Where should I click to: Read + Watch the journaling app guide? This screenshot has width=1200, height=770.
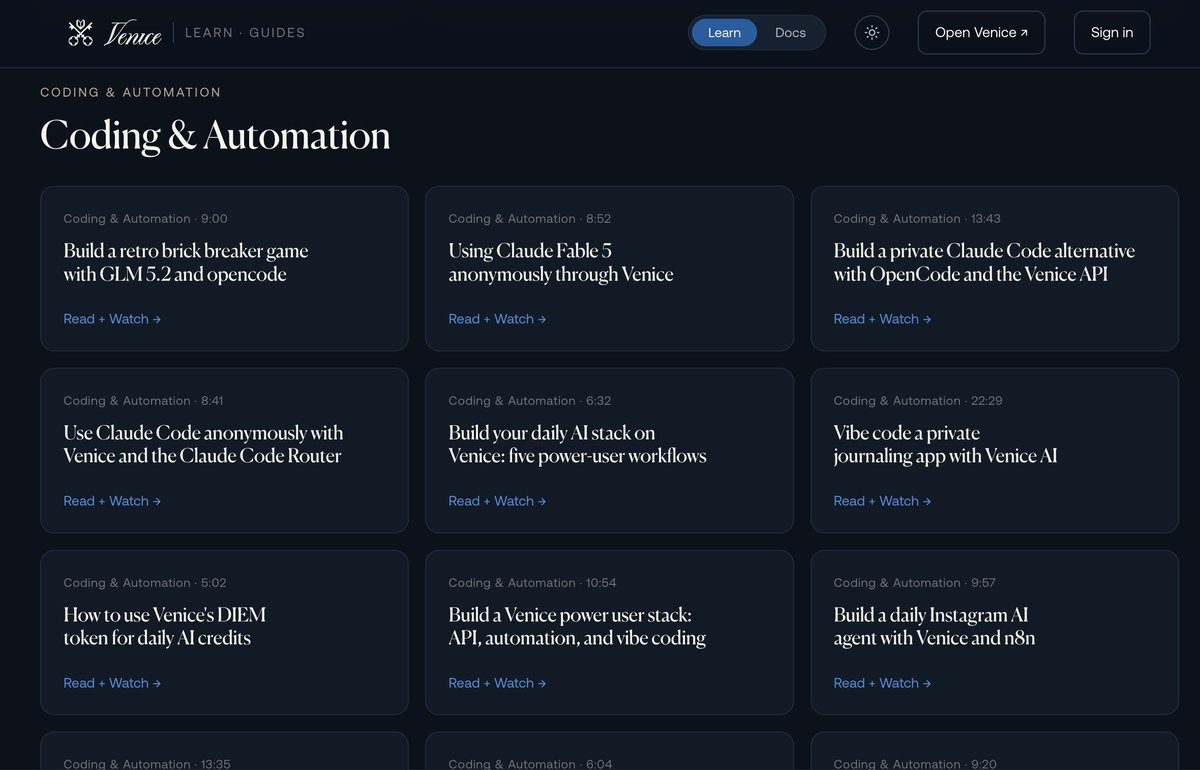pyautogui.click(x=882, y=501)
